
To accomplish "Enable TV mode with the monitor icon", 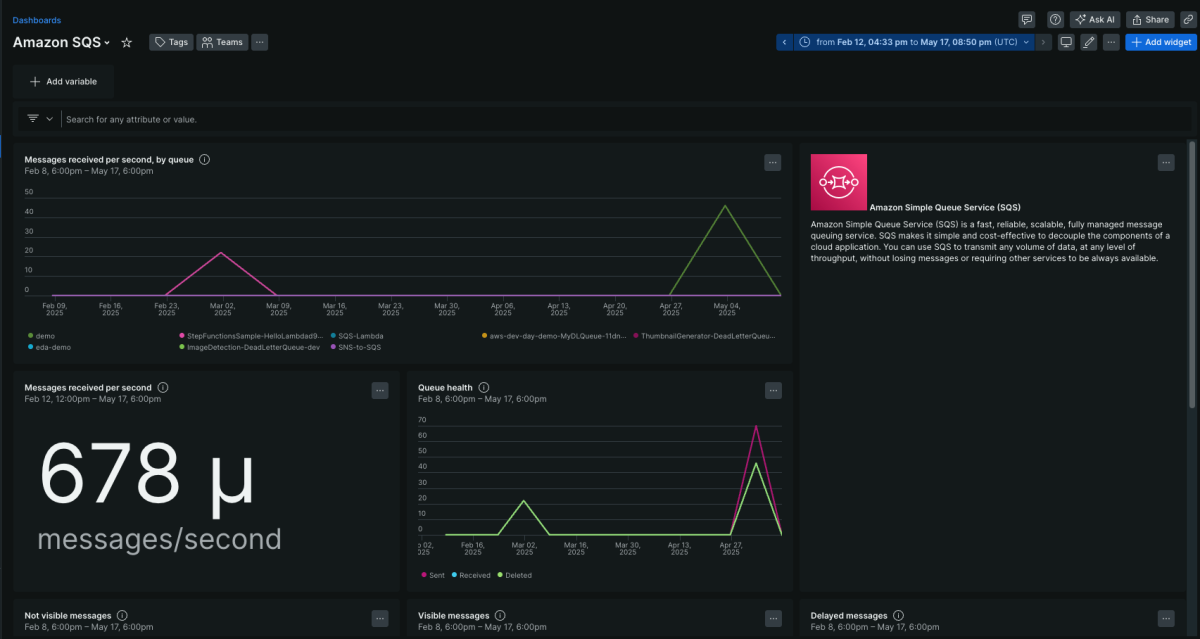I will coord(1066,42).
